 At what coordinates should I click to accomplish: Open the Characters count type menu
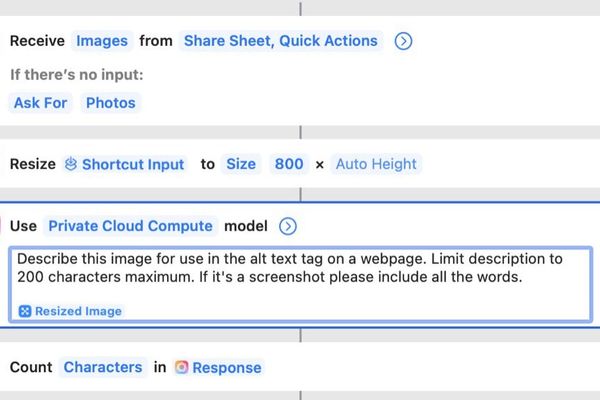coord(102,367)
